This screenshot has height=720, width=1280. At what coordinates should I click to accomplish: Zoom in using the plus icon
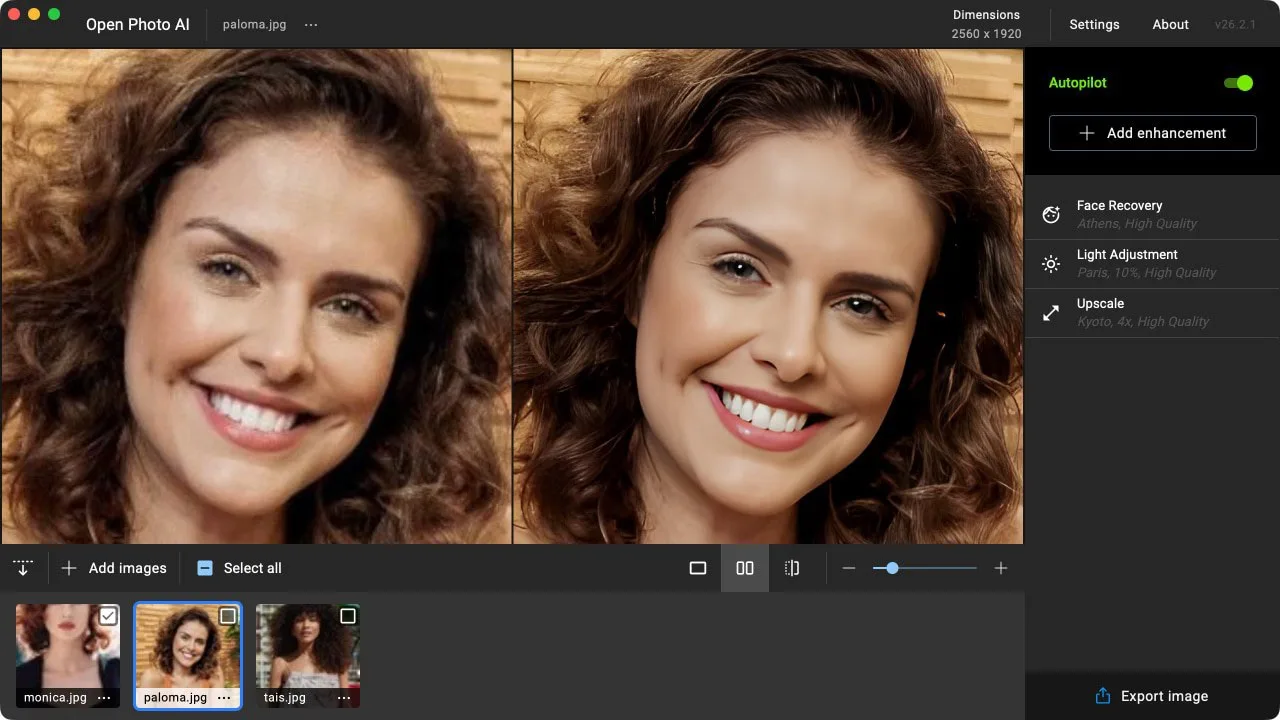coord(1001,568)
